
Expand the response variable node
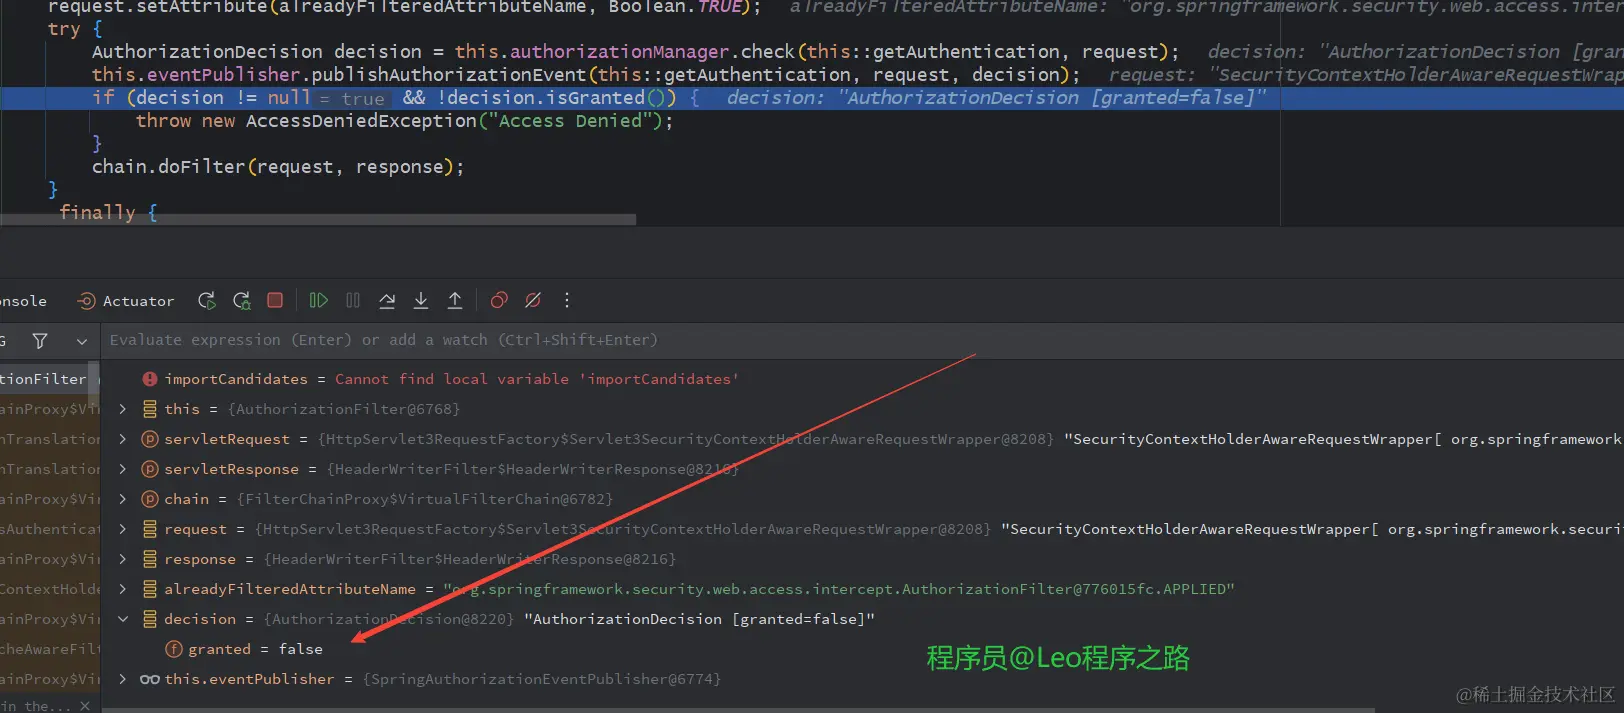123,559
